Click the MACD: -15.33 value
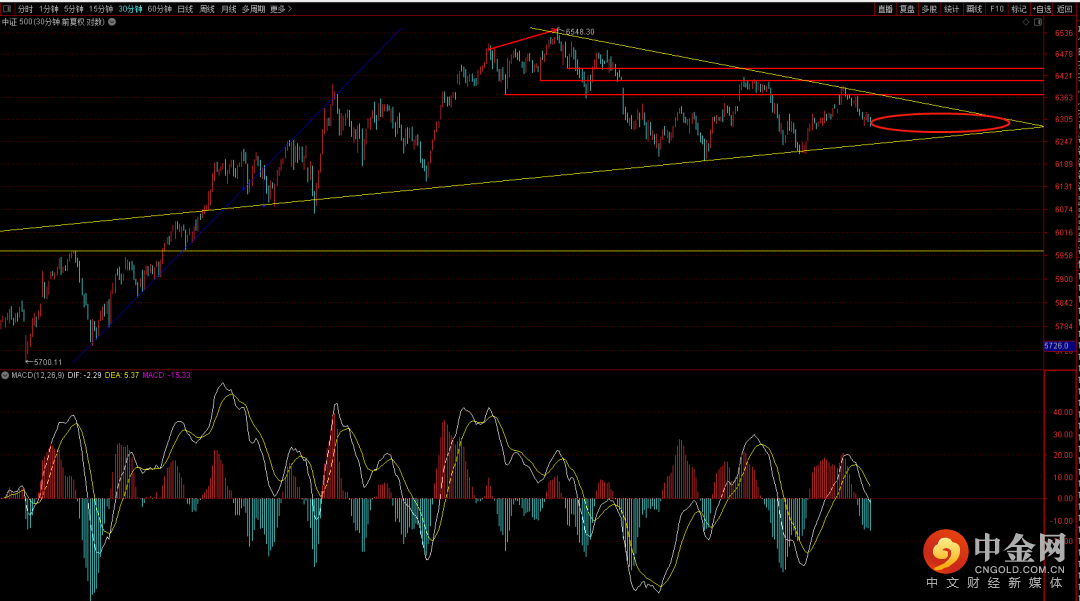This screenshot has height=601, width=1080. click(167, 375)
